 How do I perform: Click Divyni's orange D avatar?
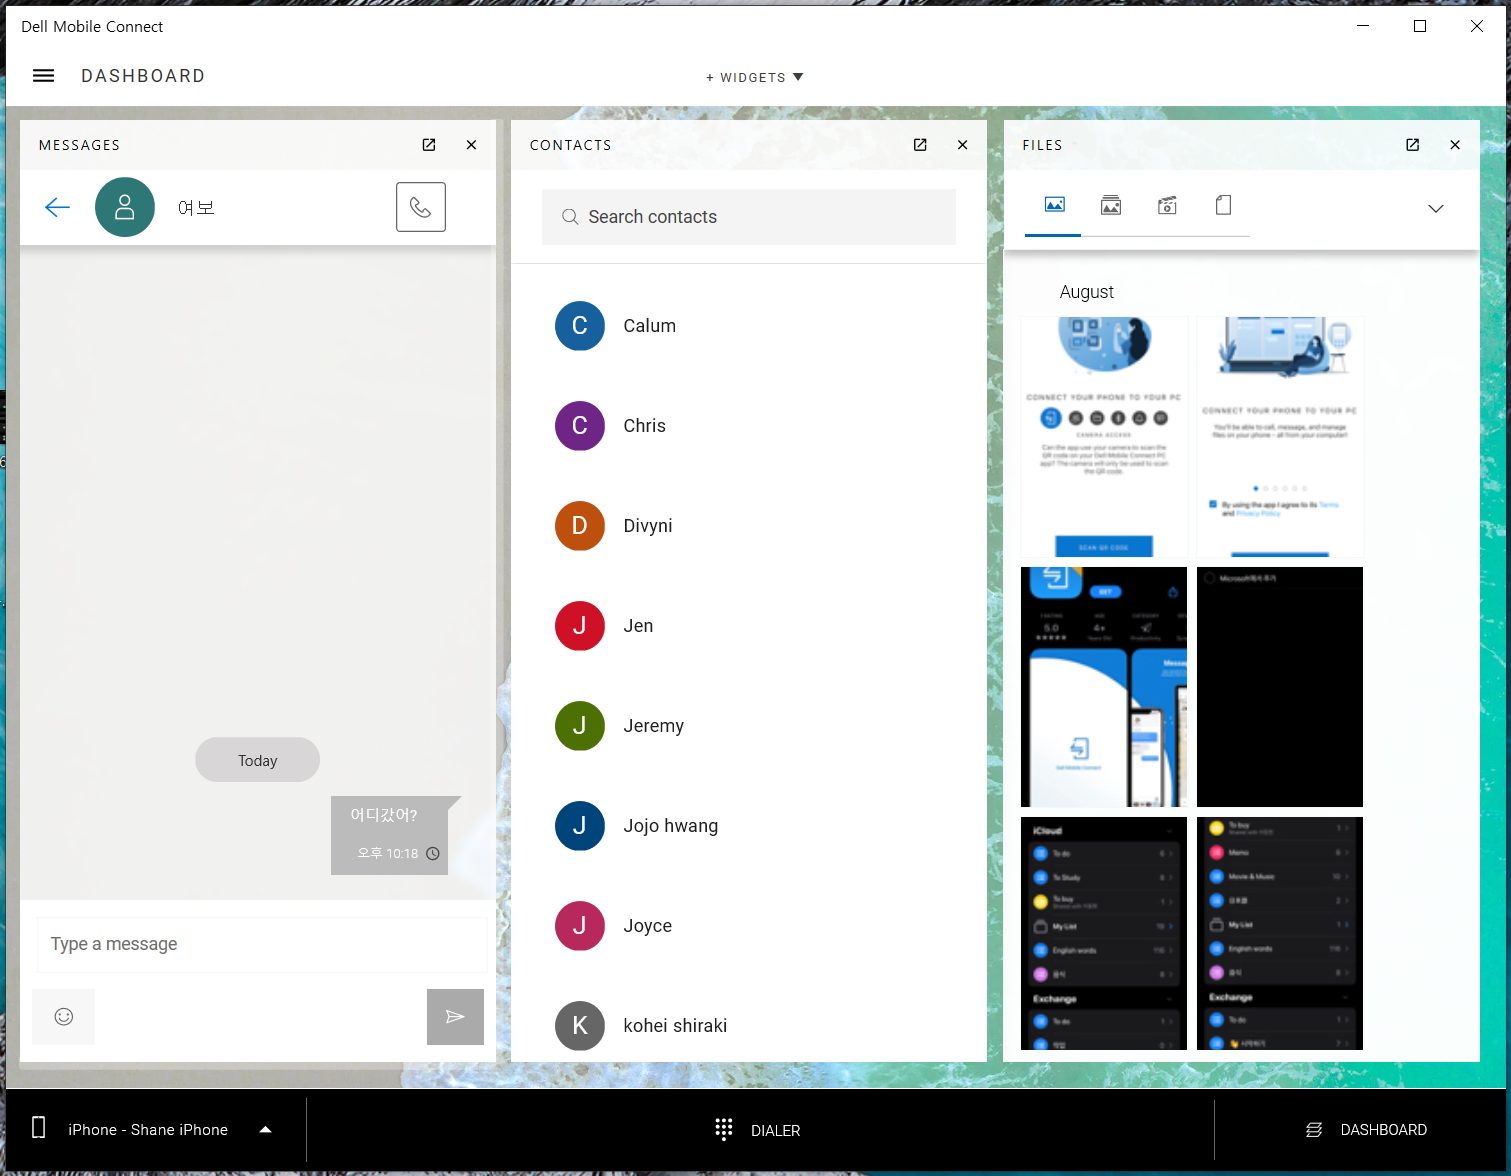tap(580, 526)
